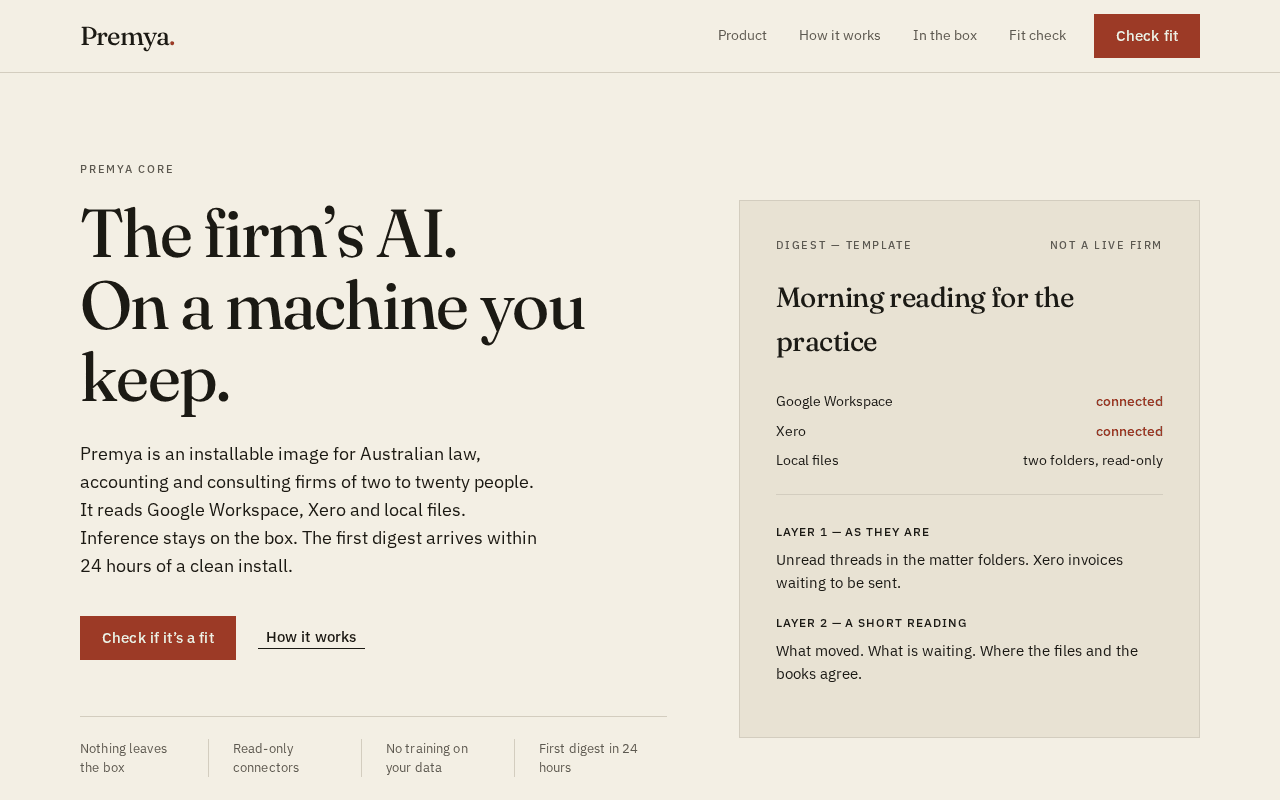Click the Unread threads in matter folders text
Viewport: 1280px width, 800px height.
pyautogui.click(x=950, y=571)
